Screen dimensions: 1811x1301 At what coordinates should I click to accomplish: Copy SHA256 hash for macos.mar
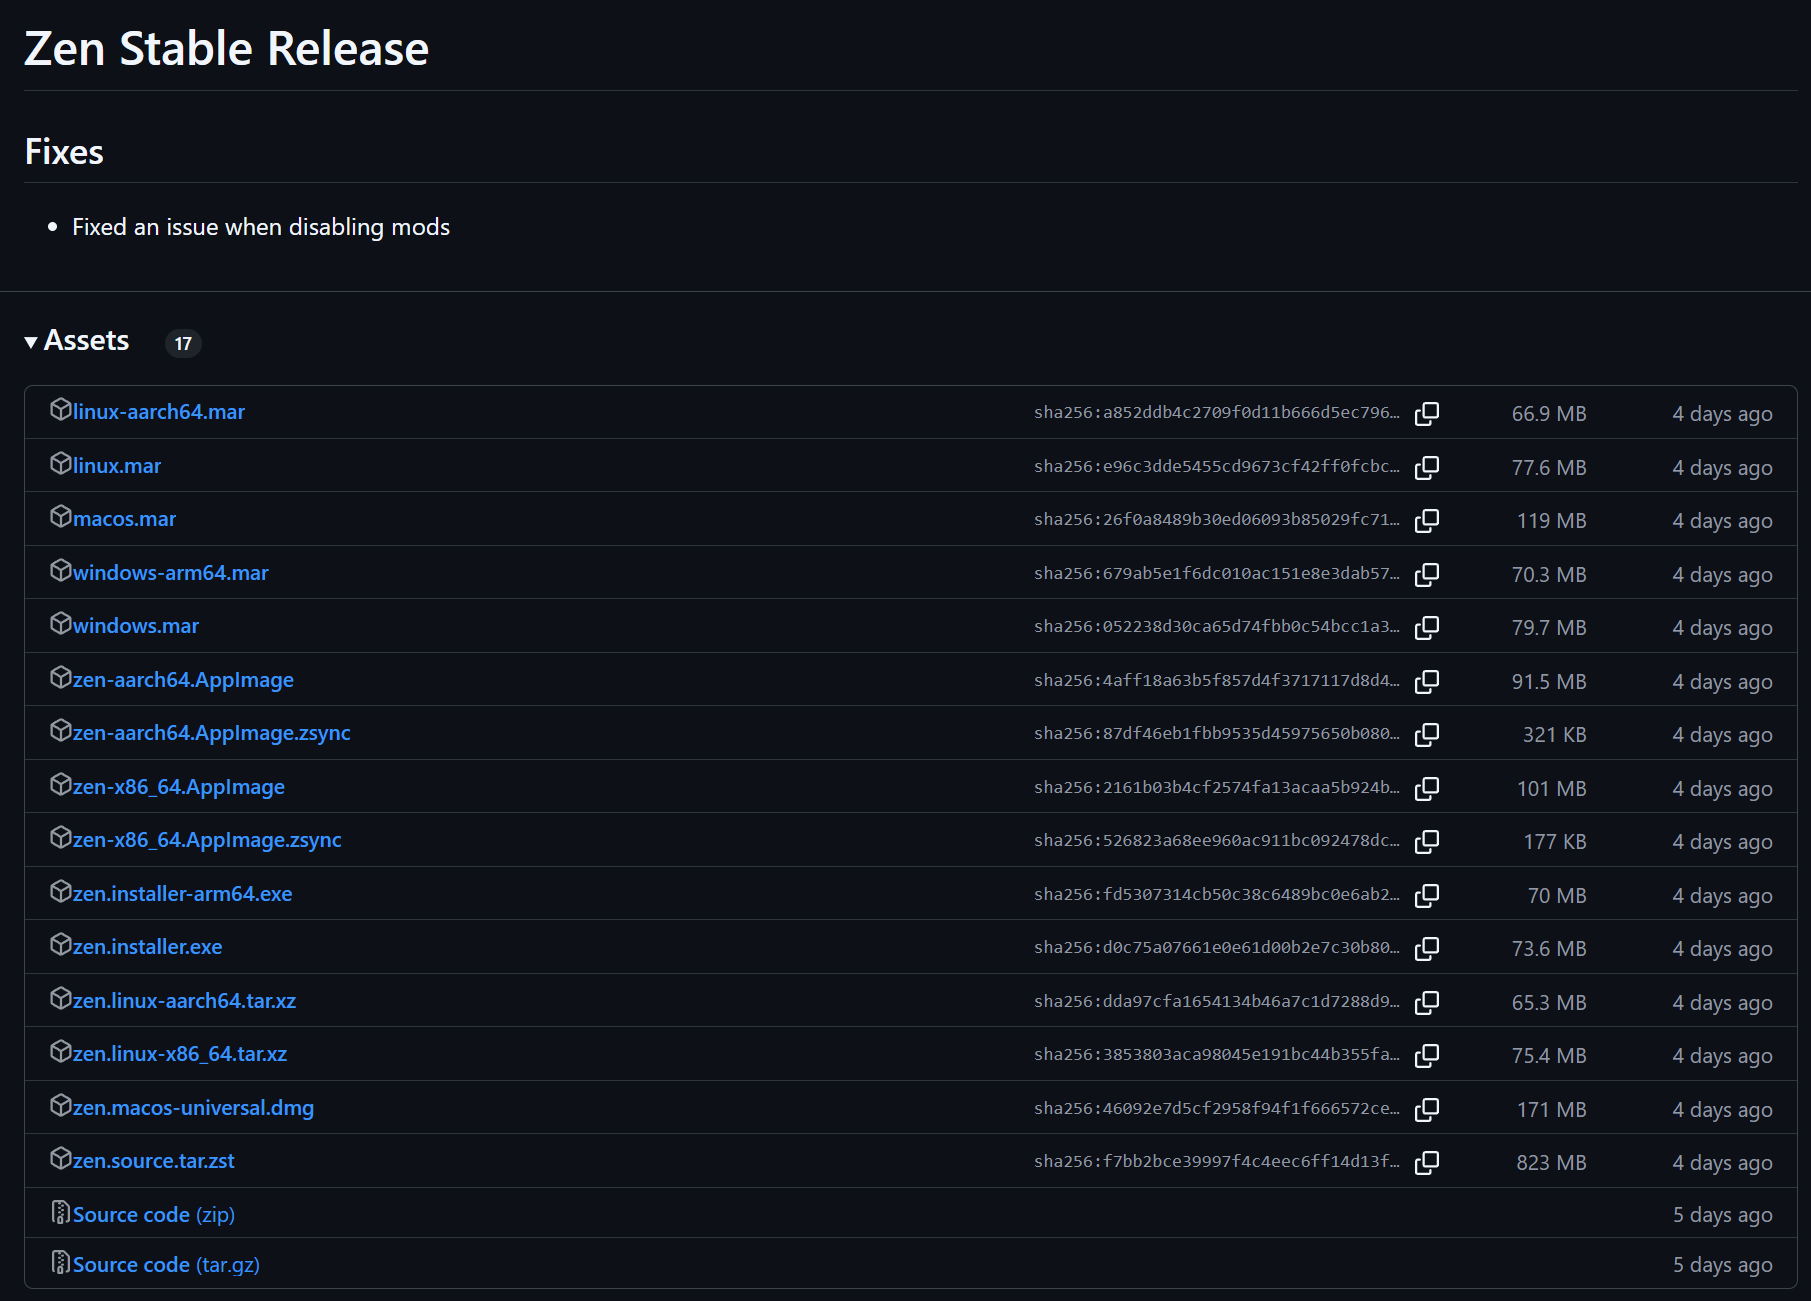click(x=1427, y=520)
